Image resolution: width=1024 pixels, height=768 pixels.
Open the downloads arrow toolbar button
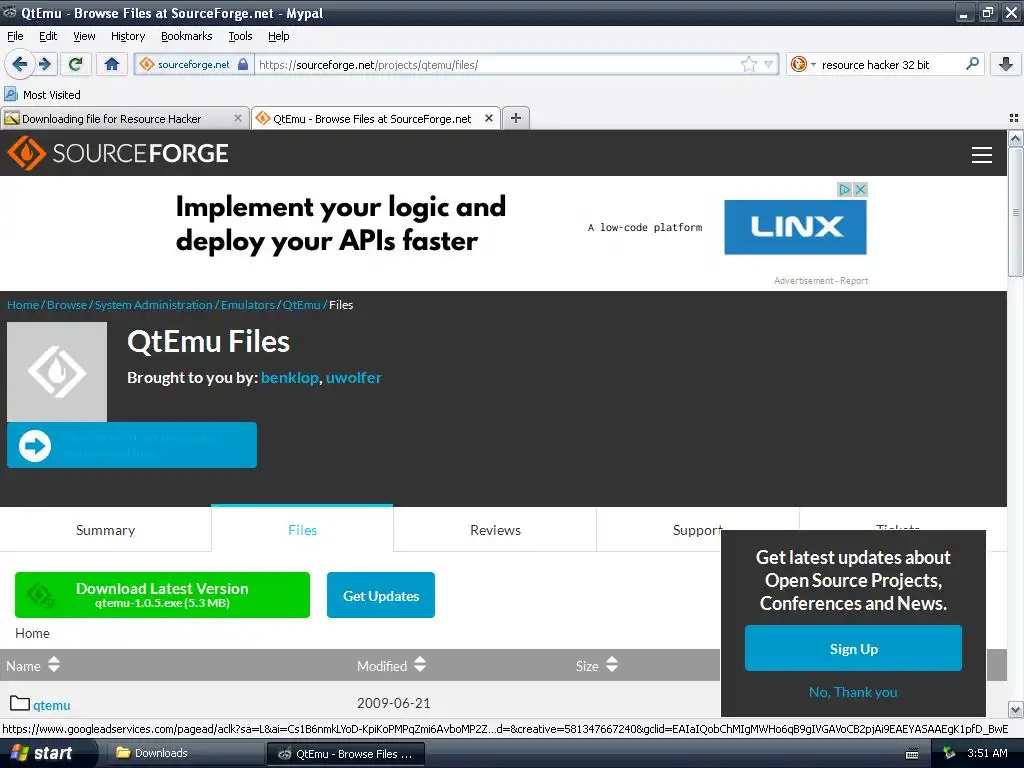(1006, 64)
